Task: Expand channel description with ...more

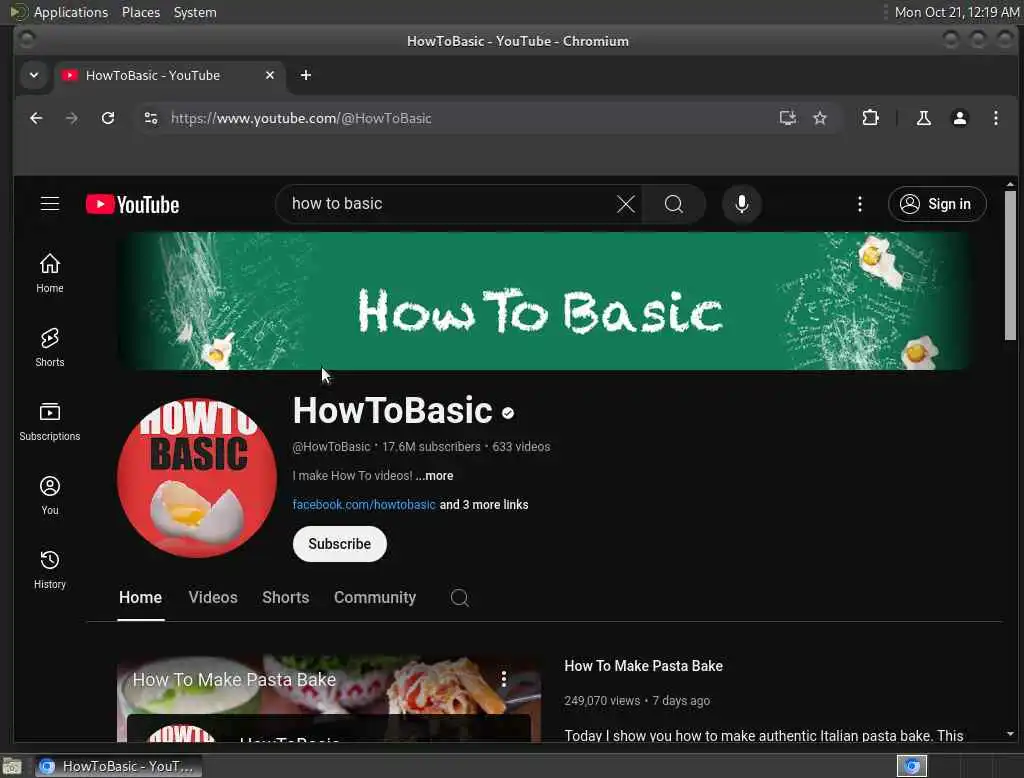Action: coord(434,476)
